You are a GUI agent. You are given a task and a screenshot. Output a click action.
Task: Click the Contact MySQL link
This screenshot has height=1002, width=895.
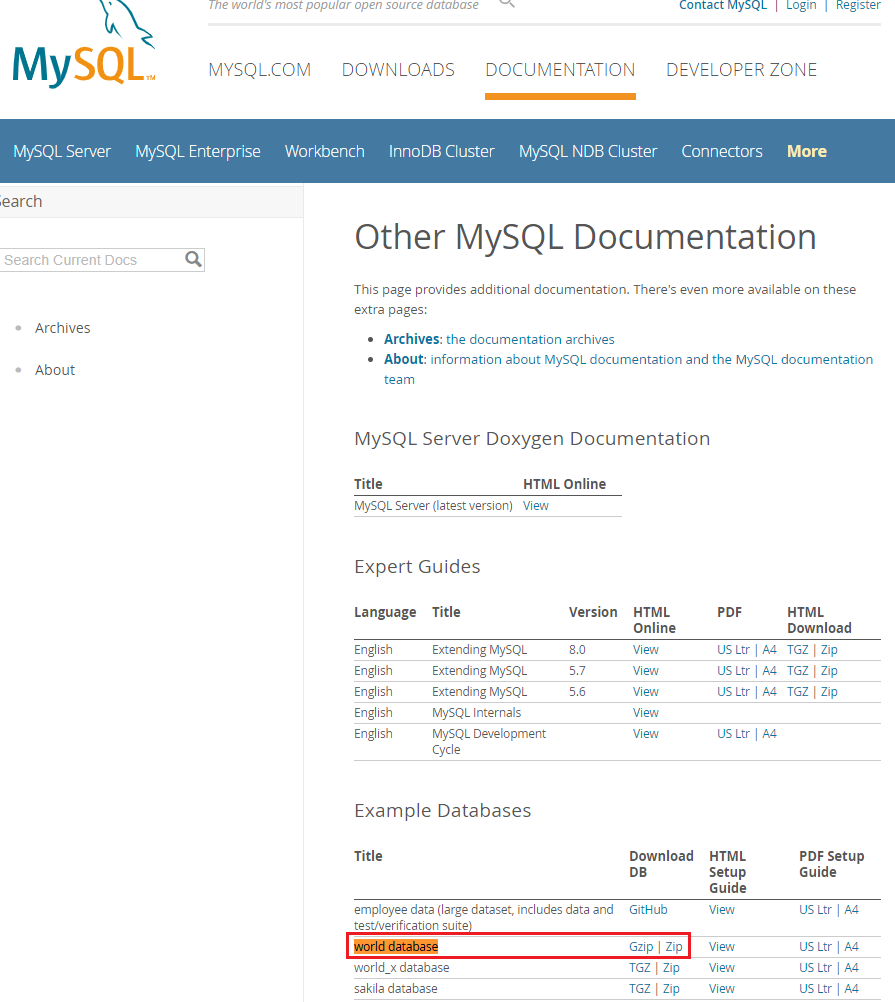[x=723, y=5]
